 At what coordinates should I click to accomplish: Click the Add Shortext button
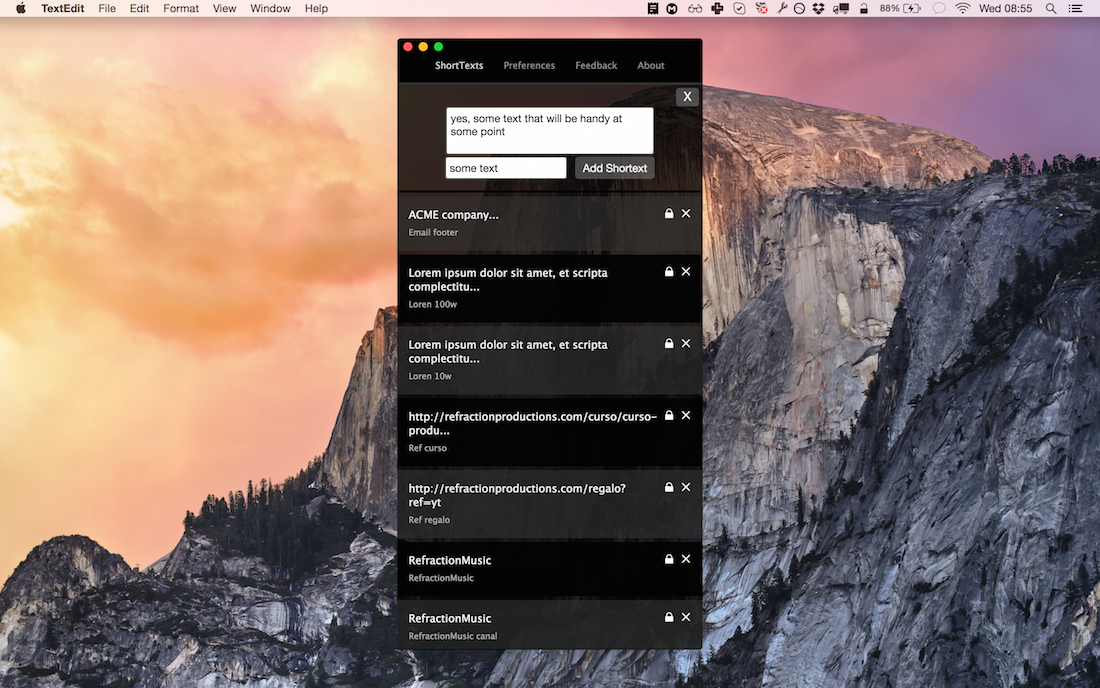(x=615, y=168)
